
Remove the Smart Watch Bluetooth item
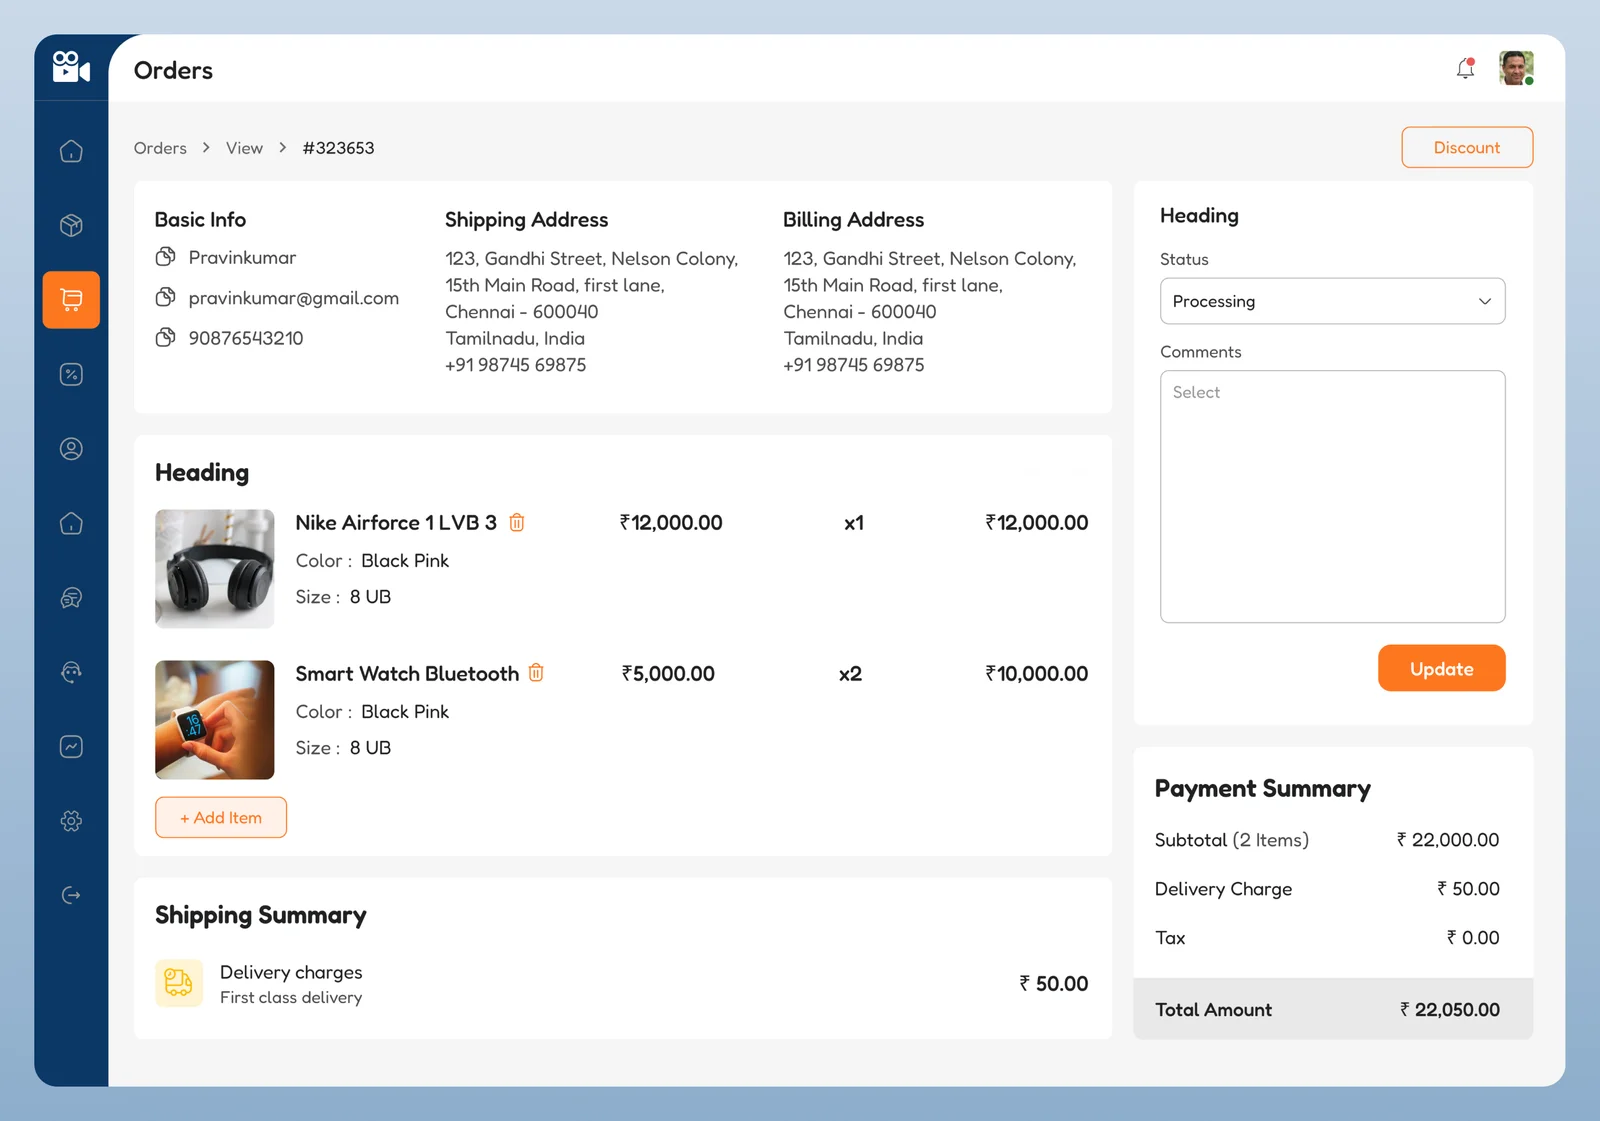click(537, 673)
